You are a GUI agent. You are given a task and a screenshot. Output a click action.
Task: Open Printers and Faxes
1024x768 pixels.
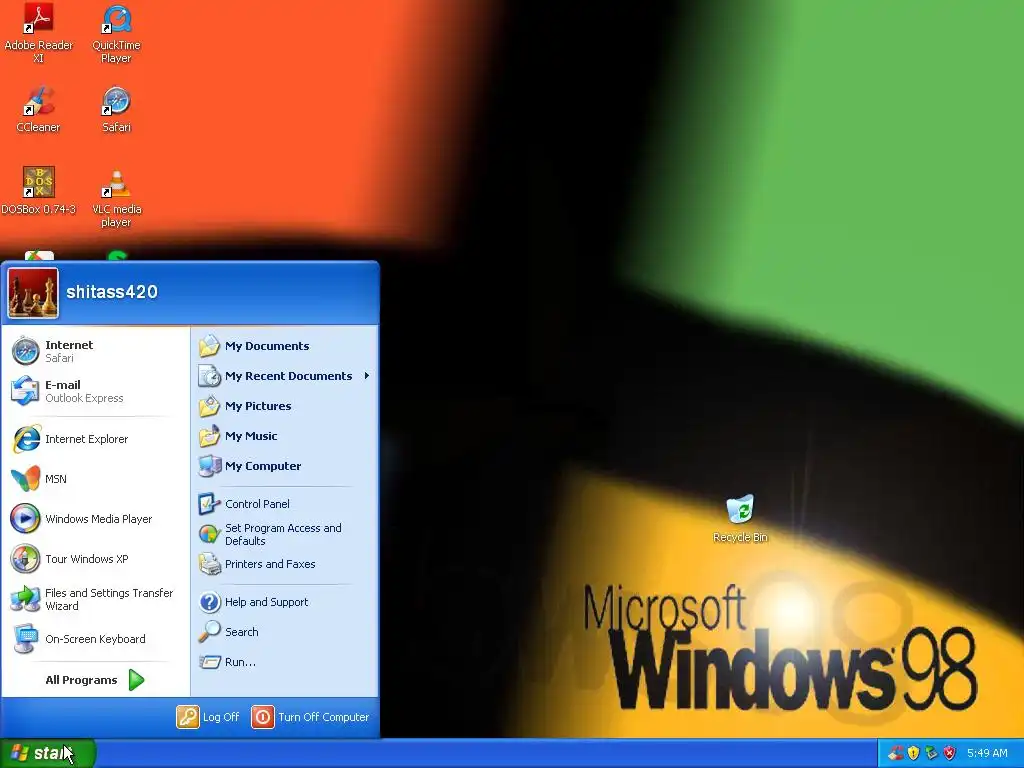coord(285,564)
